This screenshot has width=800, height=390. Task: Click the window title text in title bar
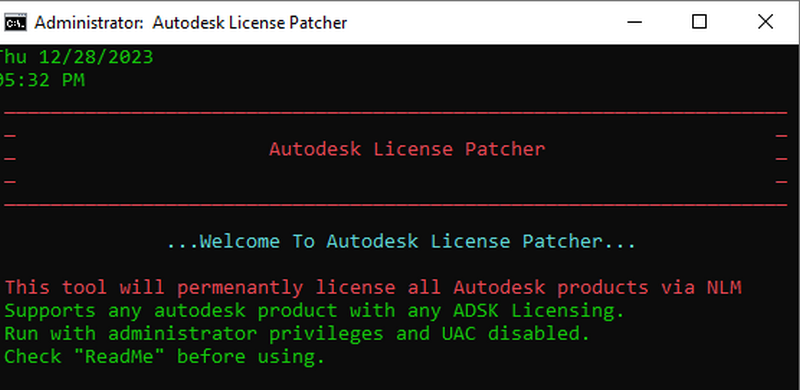tap(191, 23)
